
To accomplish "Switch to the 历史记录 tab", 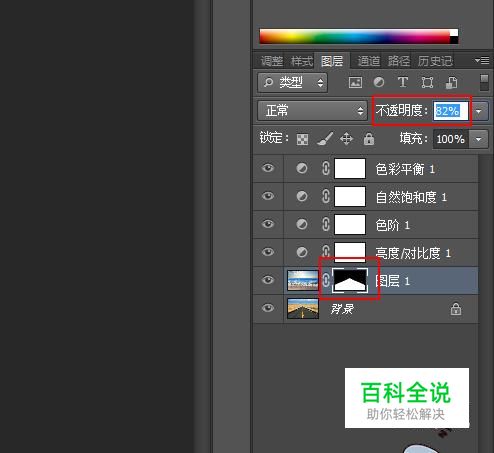I will pyautogui.click(x=435, y=61).
